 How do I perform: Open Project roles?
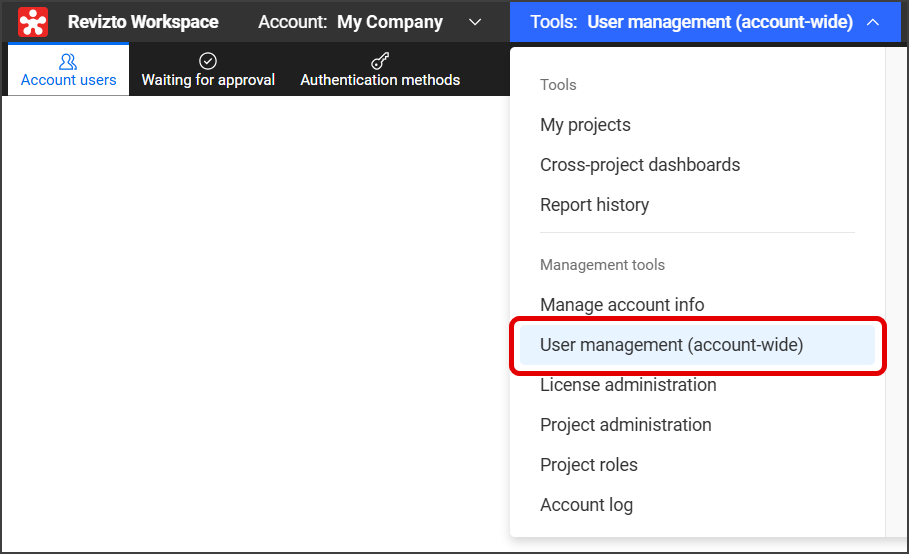point(588,465)
